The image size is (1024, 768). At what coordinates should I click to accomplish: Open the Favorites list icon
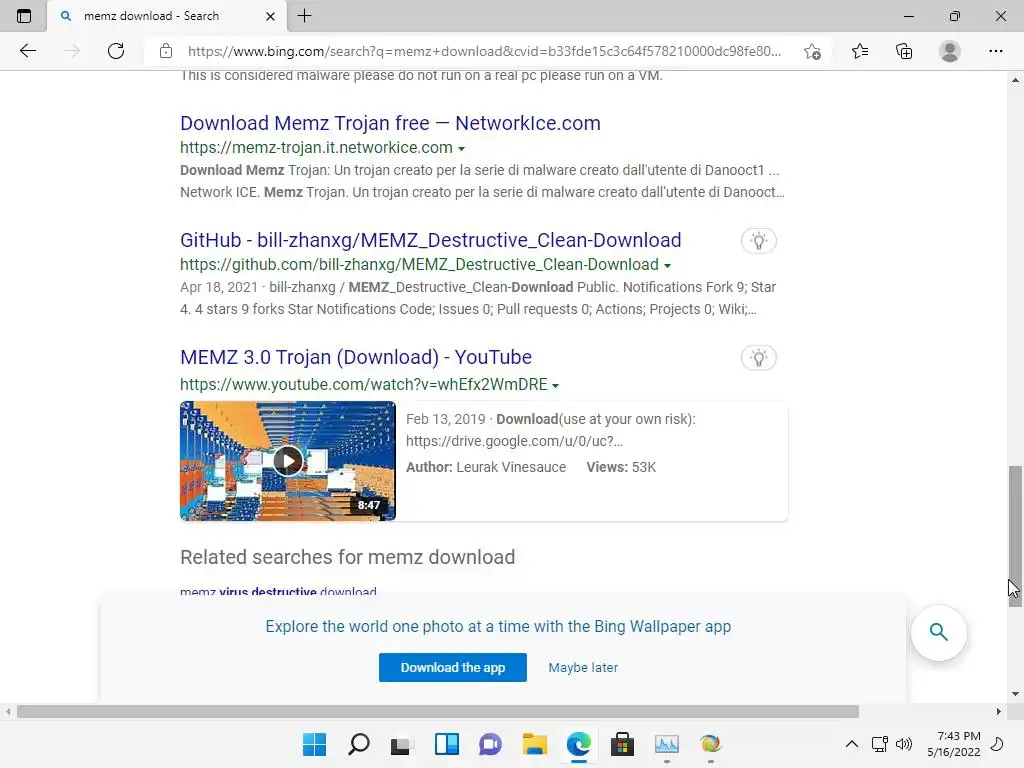(x=860, y=51)
